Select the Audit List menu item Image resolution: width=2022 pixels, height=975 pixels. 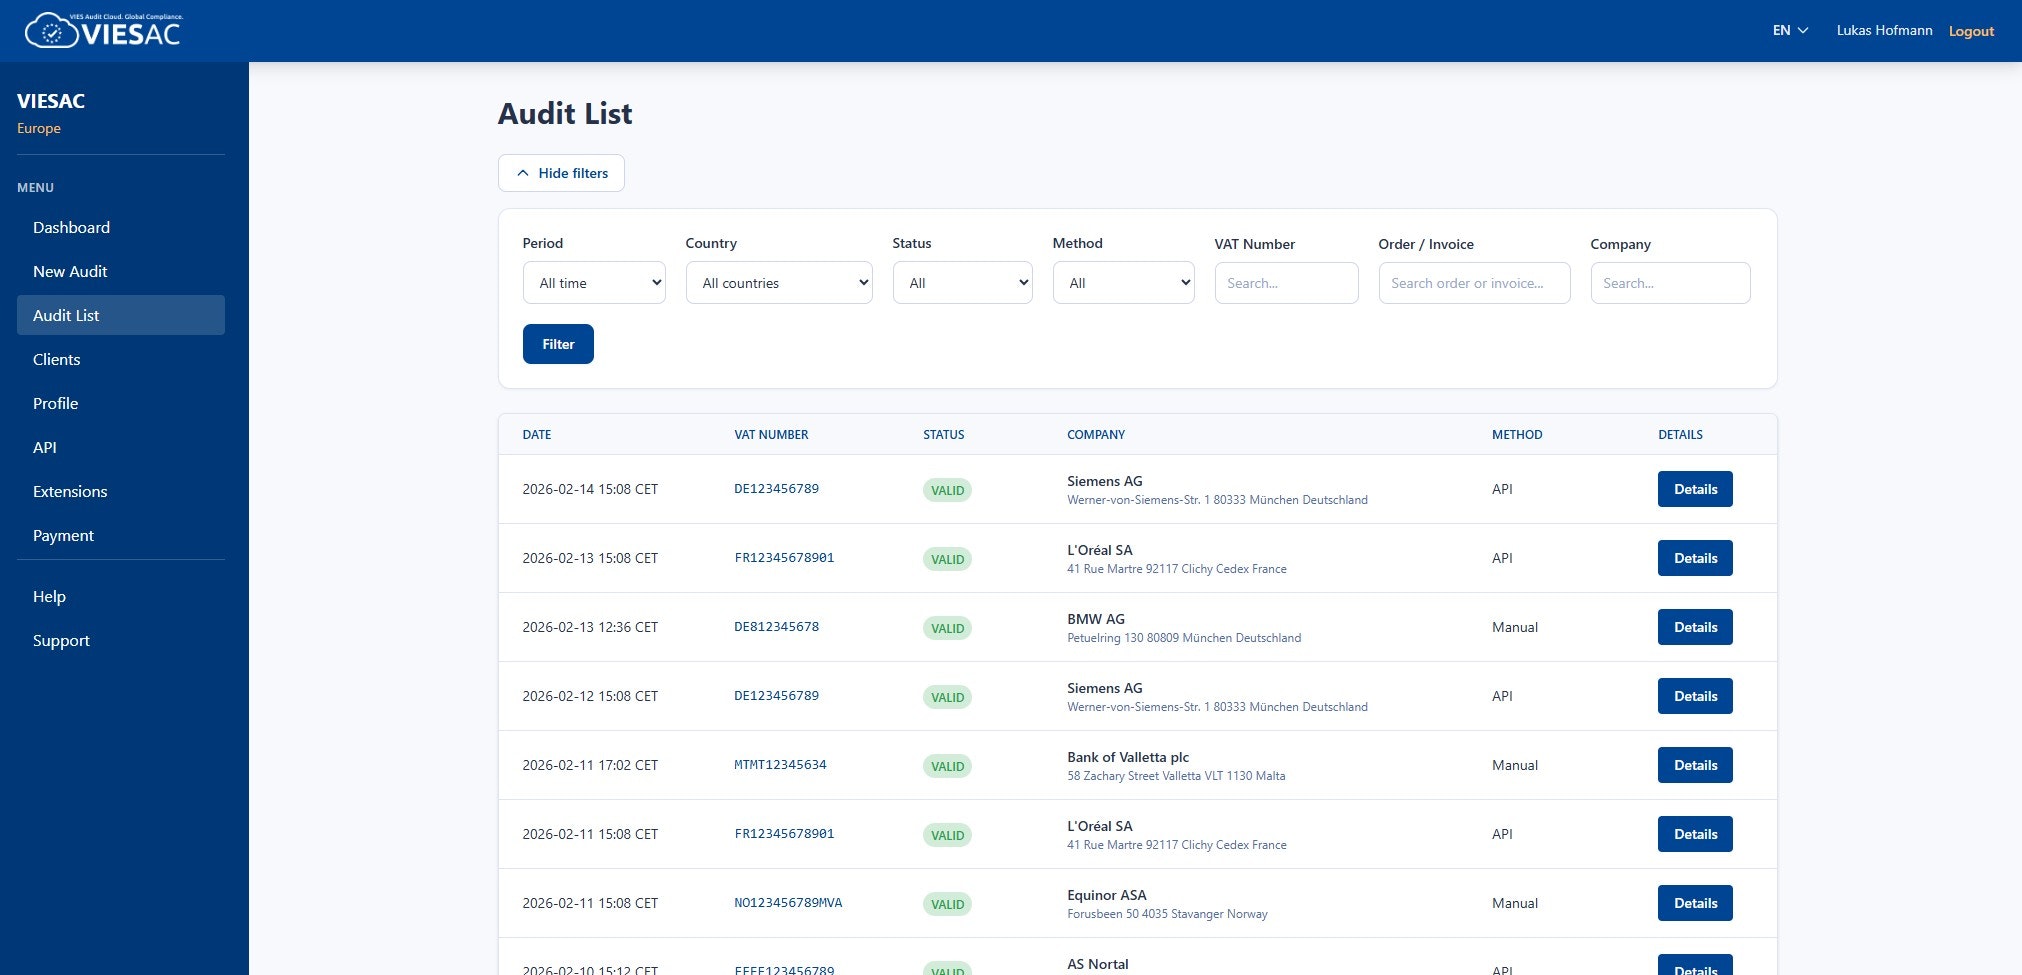[x=66, y=315]
